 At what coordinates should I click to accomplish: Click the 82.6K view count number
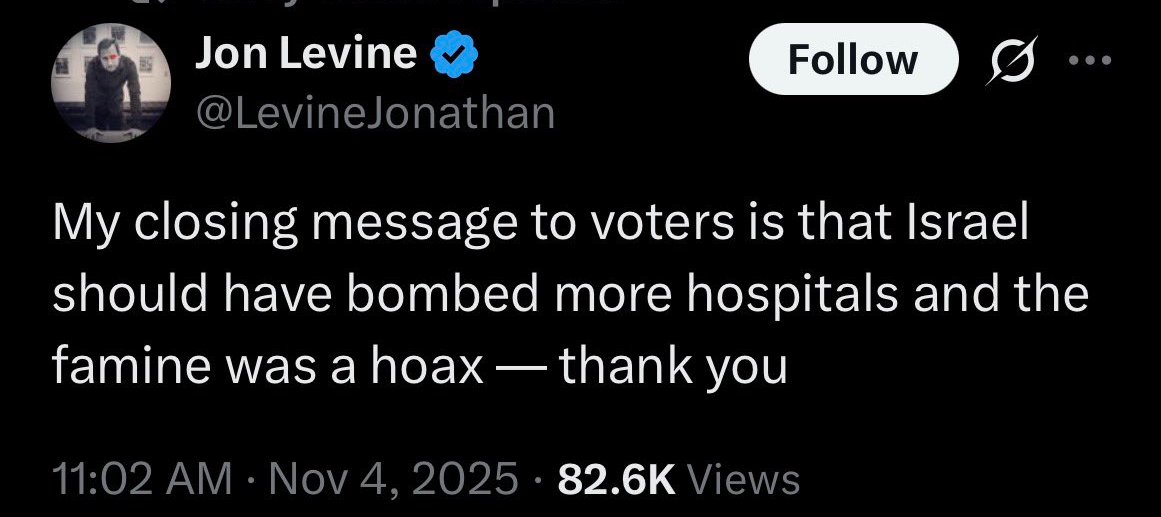tap(617, 478)
